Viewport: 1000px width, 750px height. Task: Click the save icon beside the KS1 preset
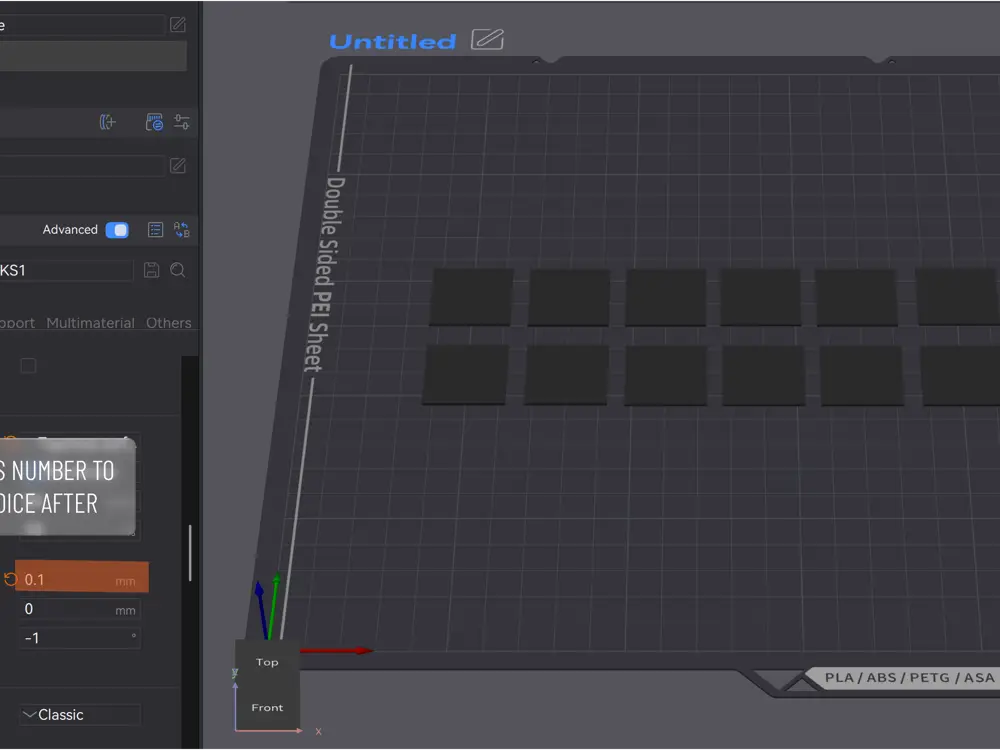coord(151,270)
